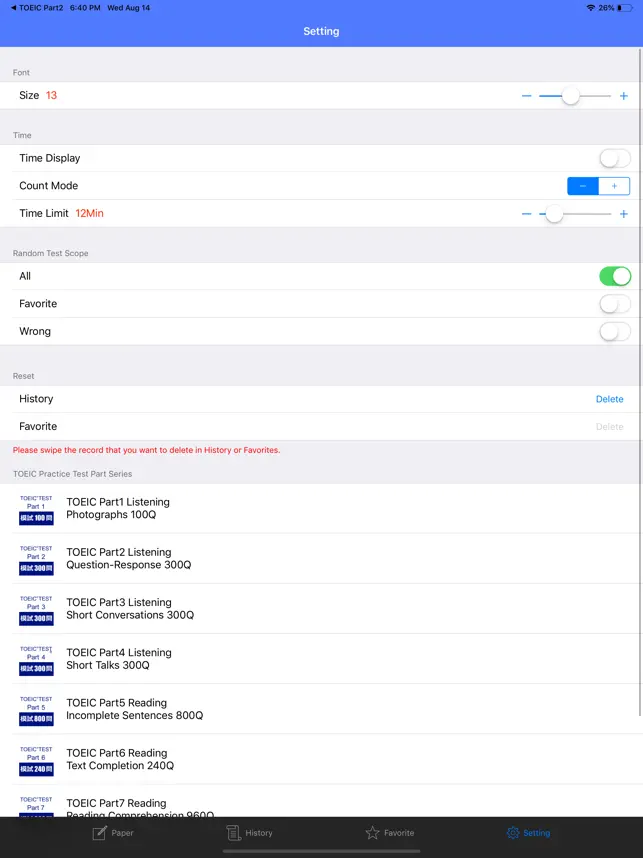Tap the Part 3 app thumbnail
Viewport: 643px width, 858px height.
pyautogui.click(x=36, y=610)
